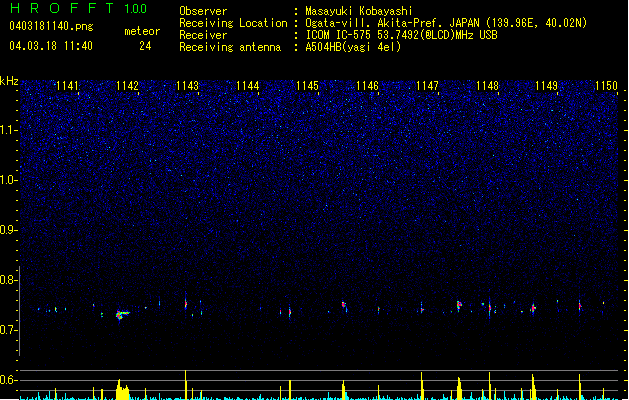The height and width of the screenshot is (400, 629).
Task: Click the 0.7 kHz frequency label
Action: 8,330
